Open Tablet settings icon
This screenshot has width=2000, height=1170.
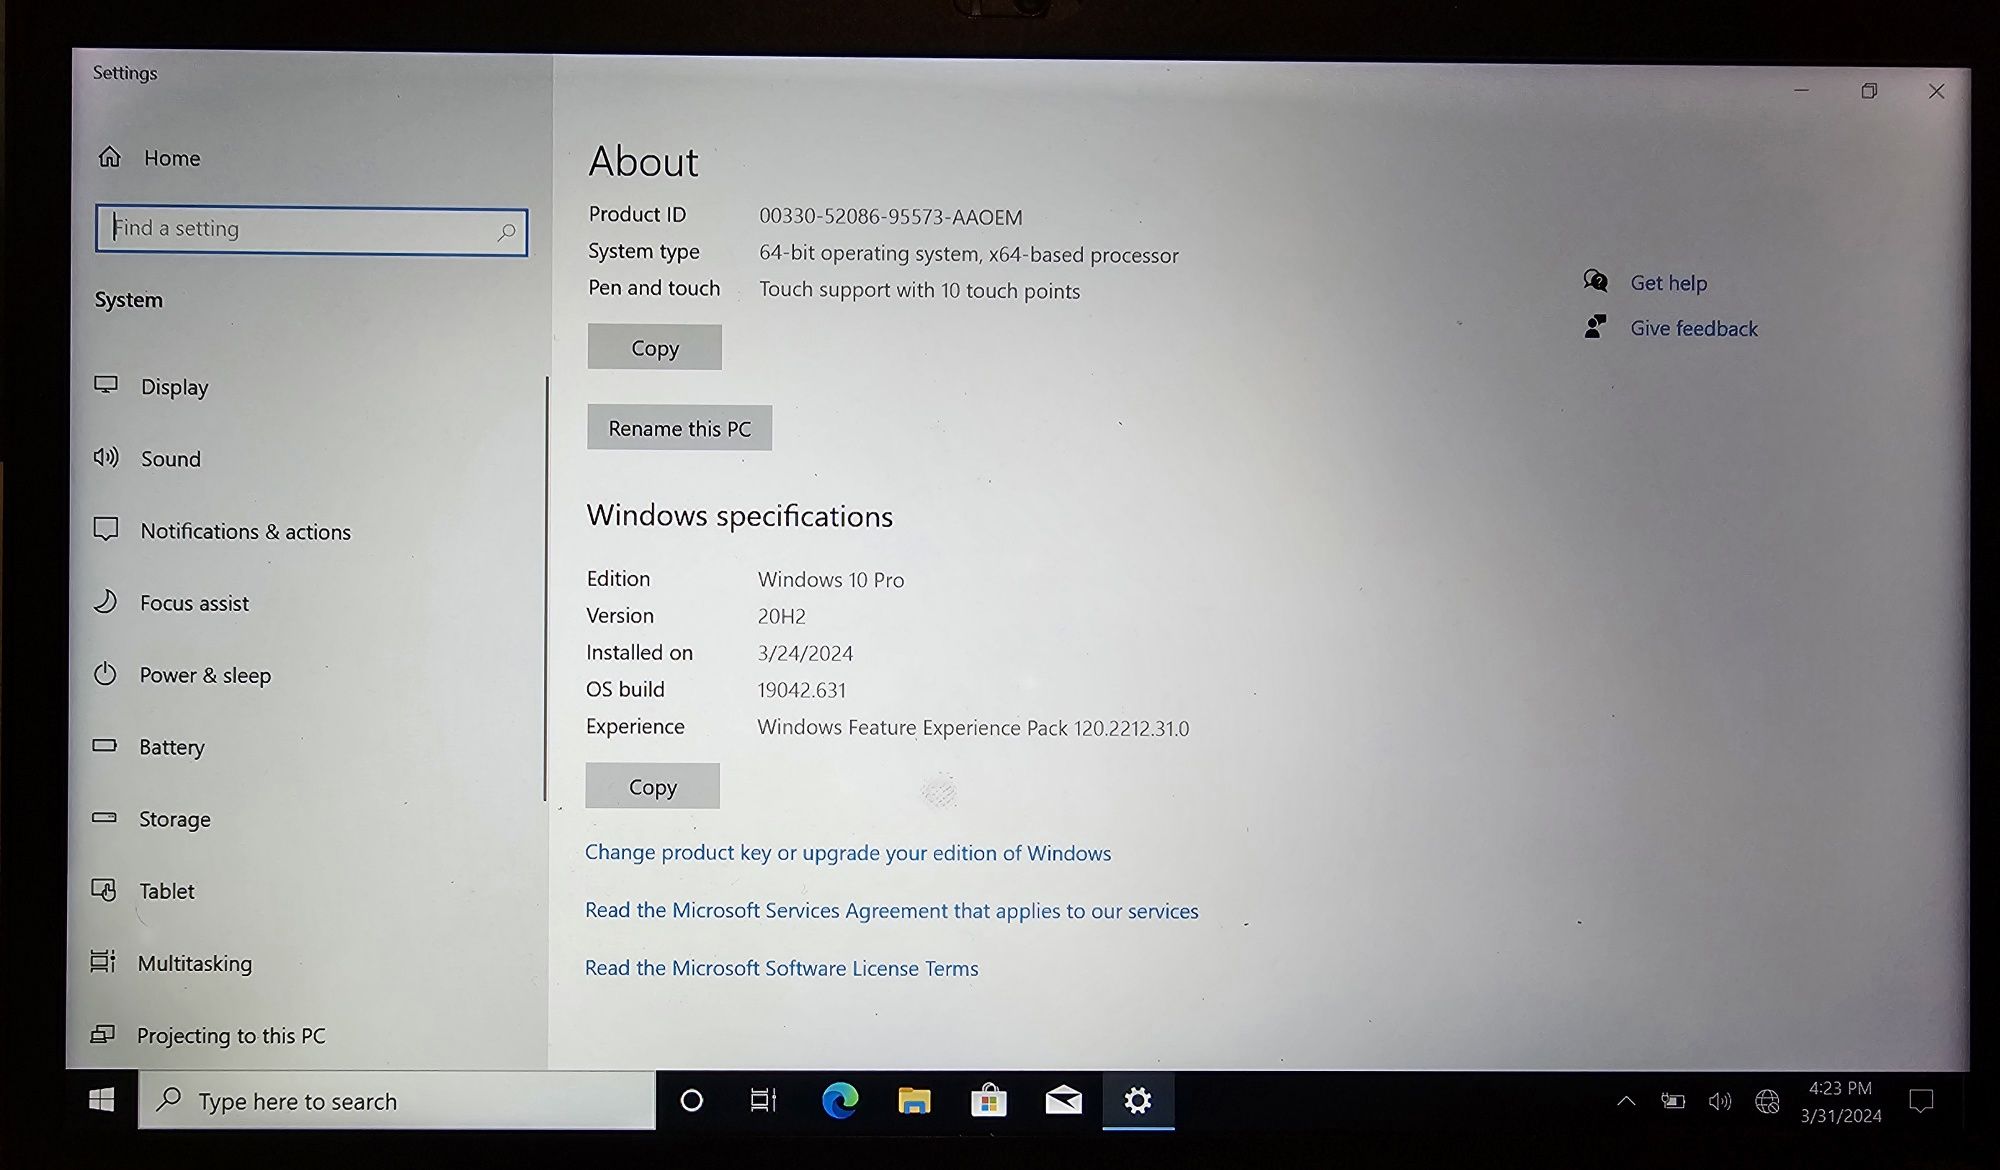107,890
